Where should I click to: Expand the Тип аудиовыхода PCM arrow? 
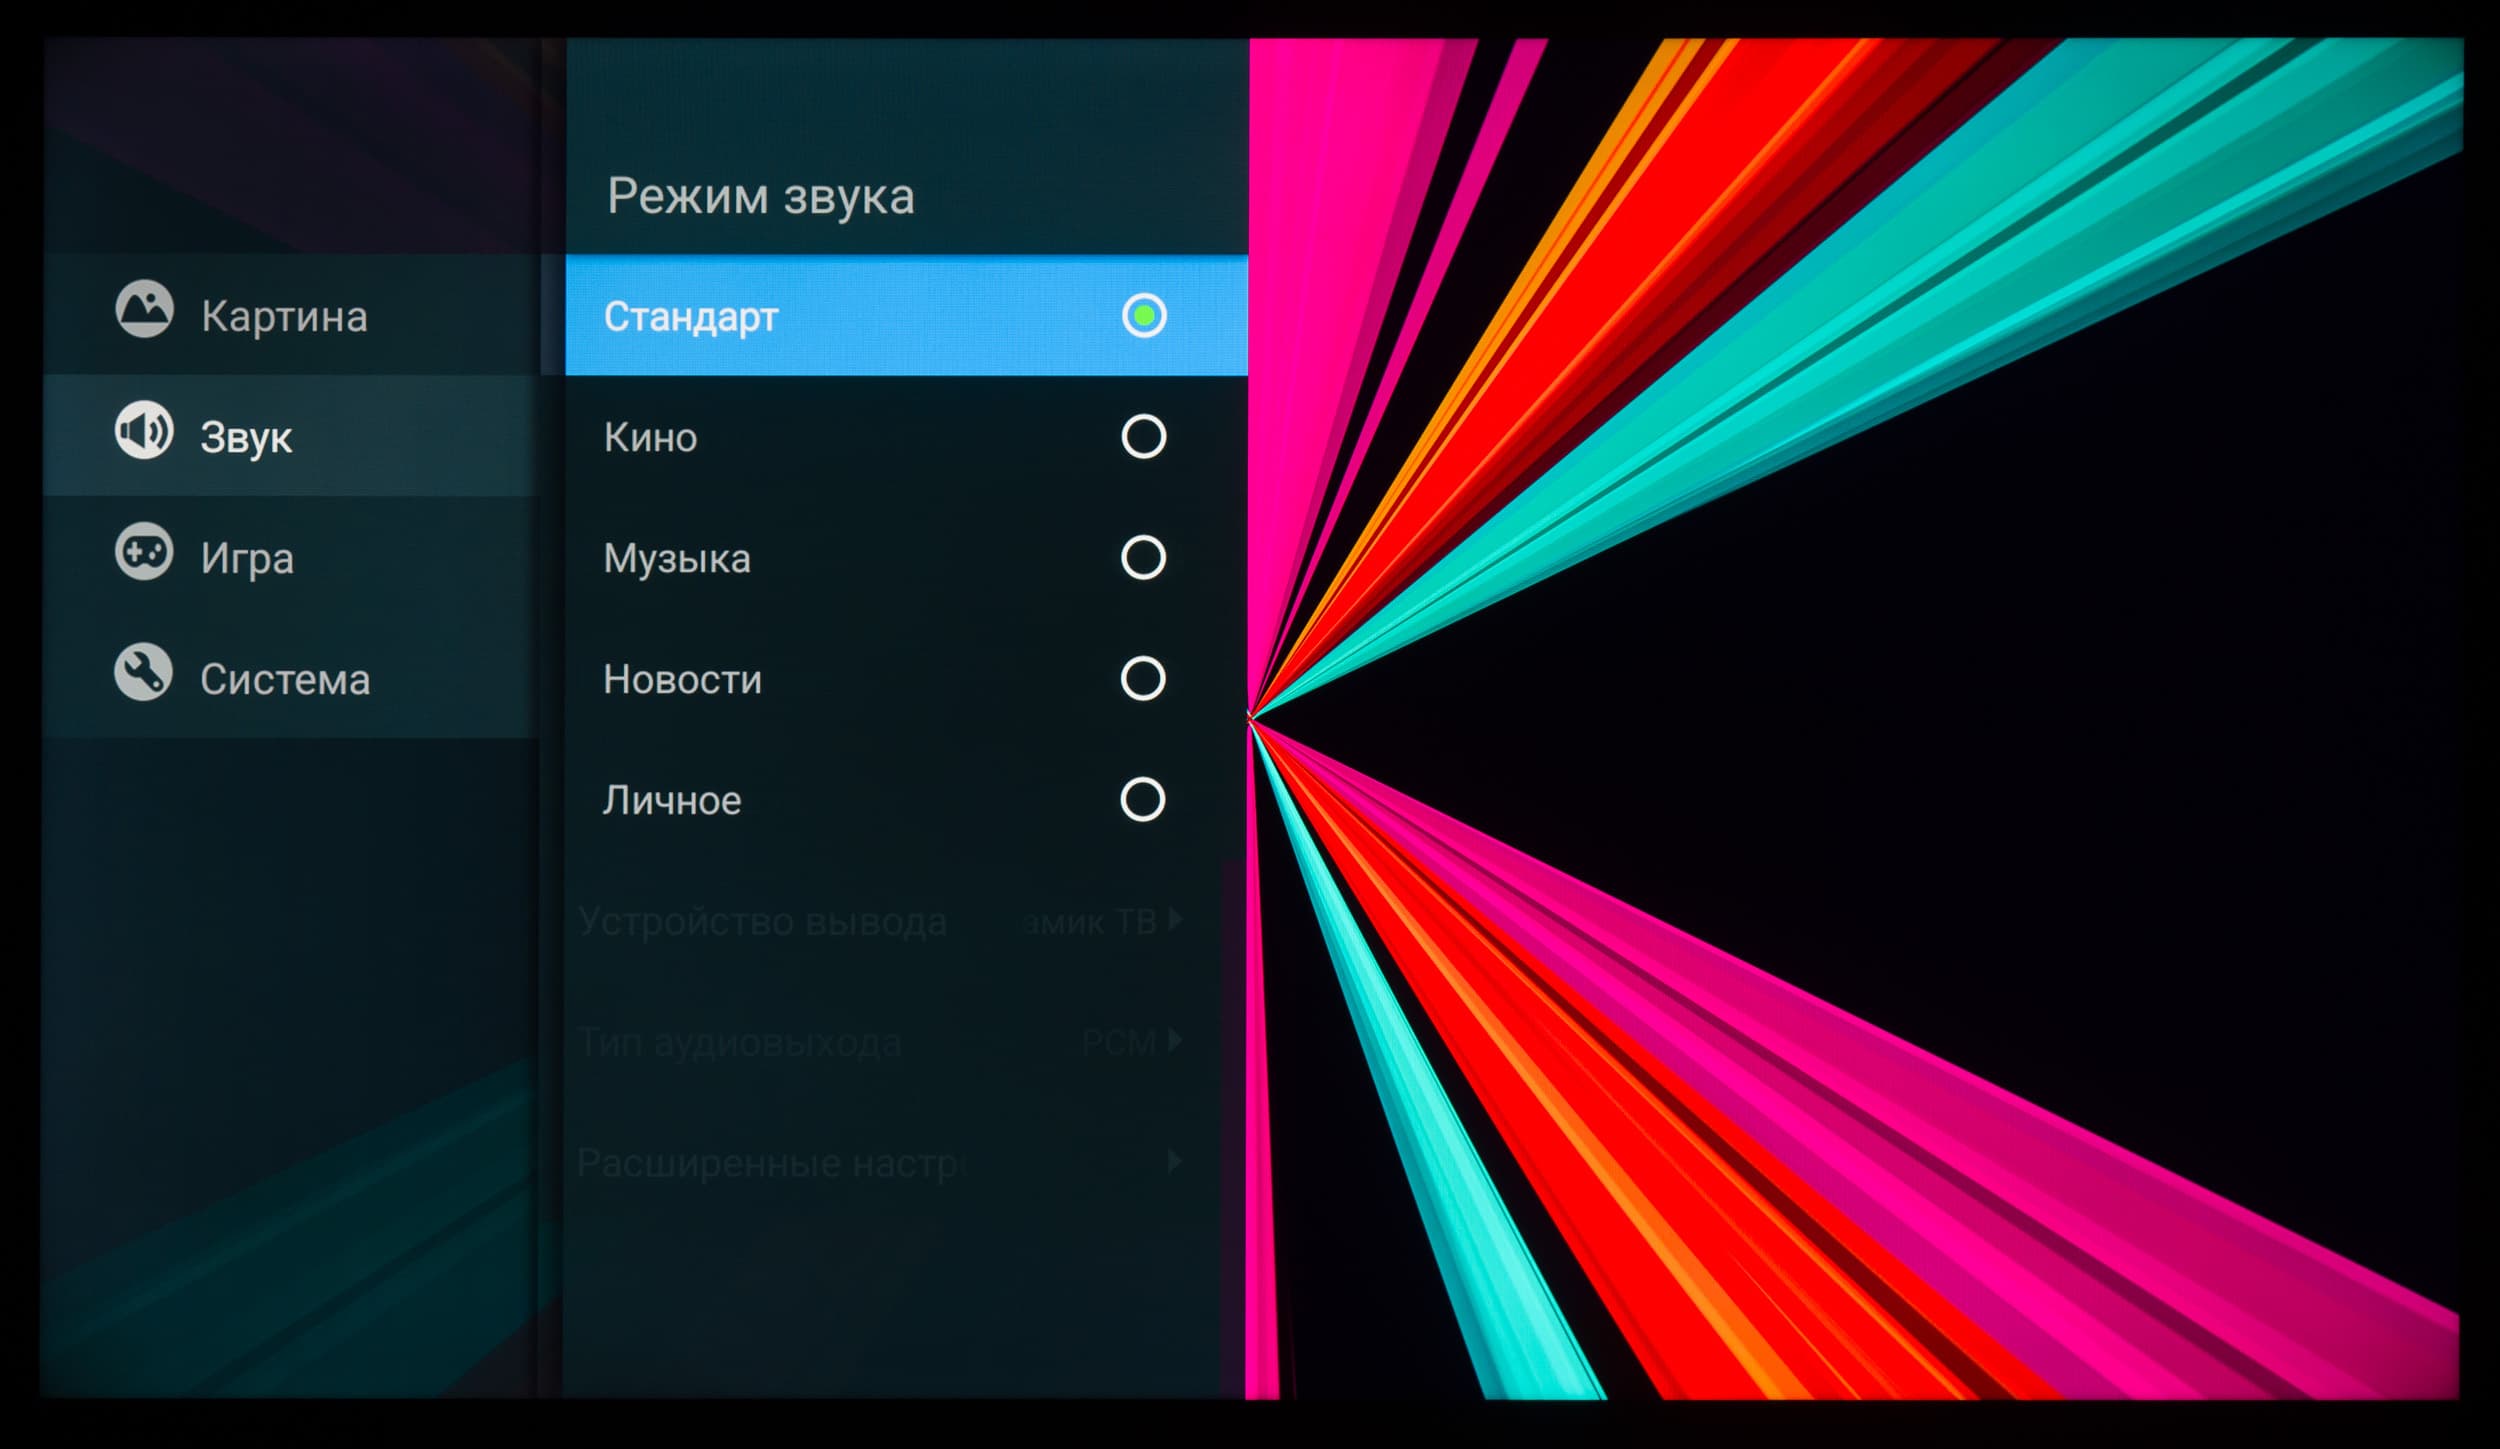click(x=1175, y=1041)
